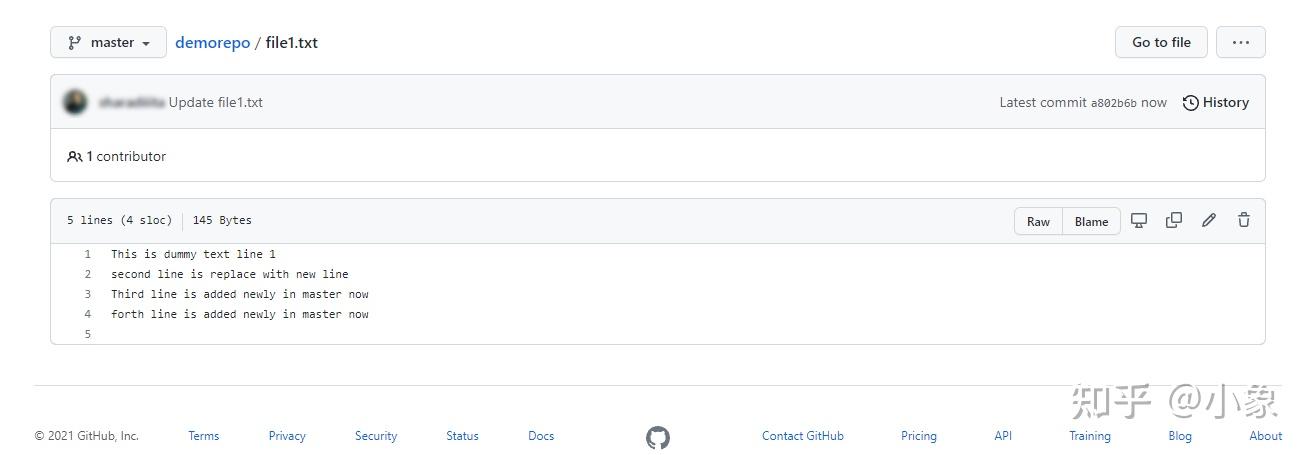Open the Blame view
Image resolution: width=1312 pixels, height=455 pixels.
[x=1091, y=222]
